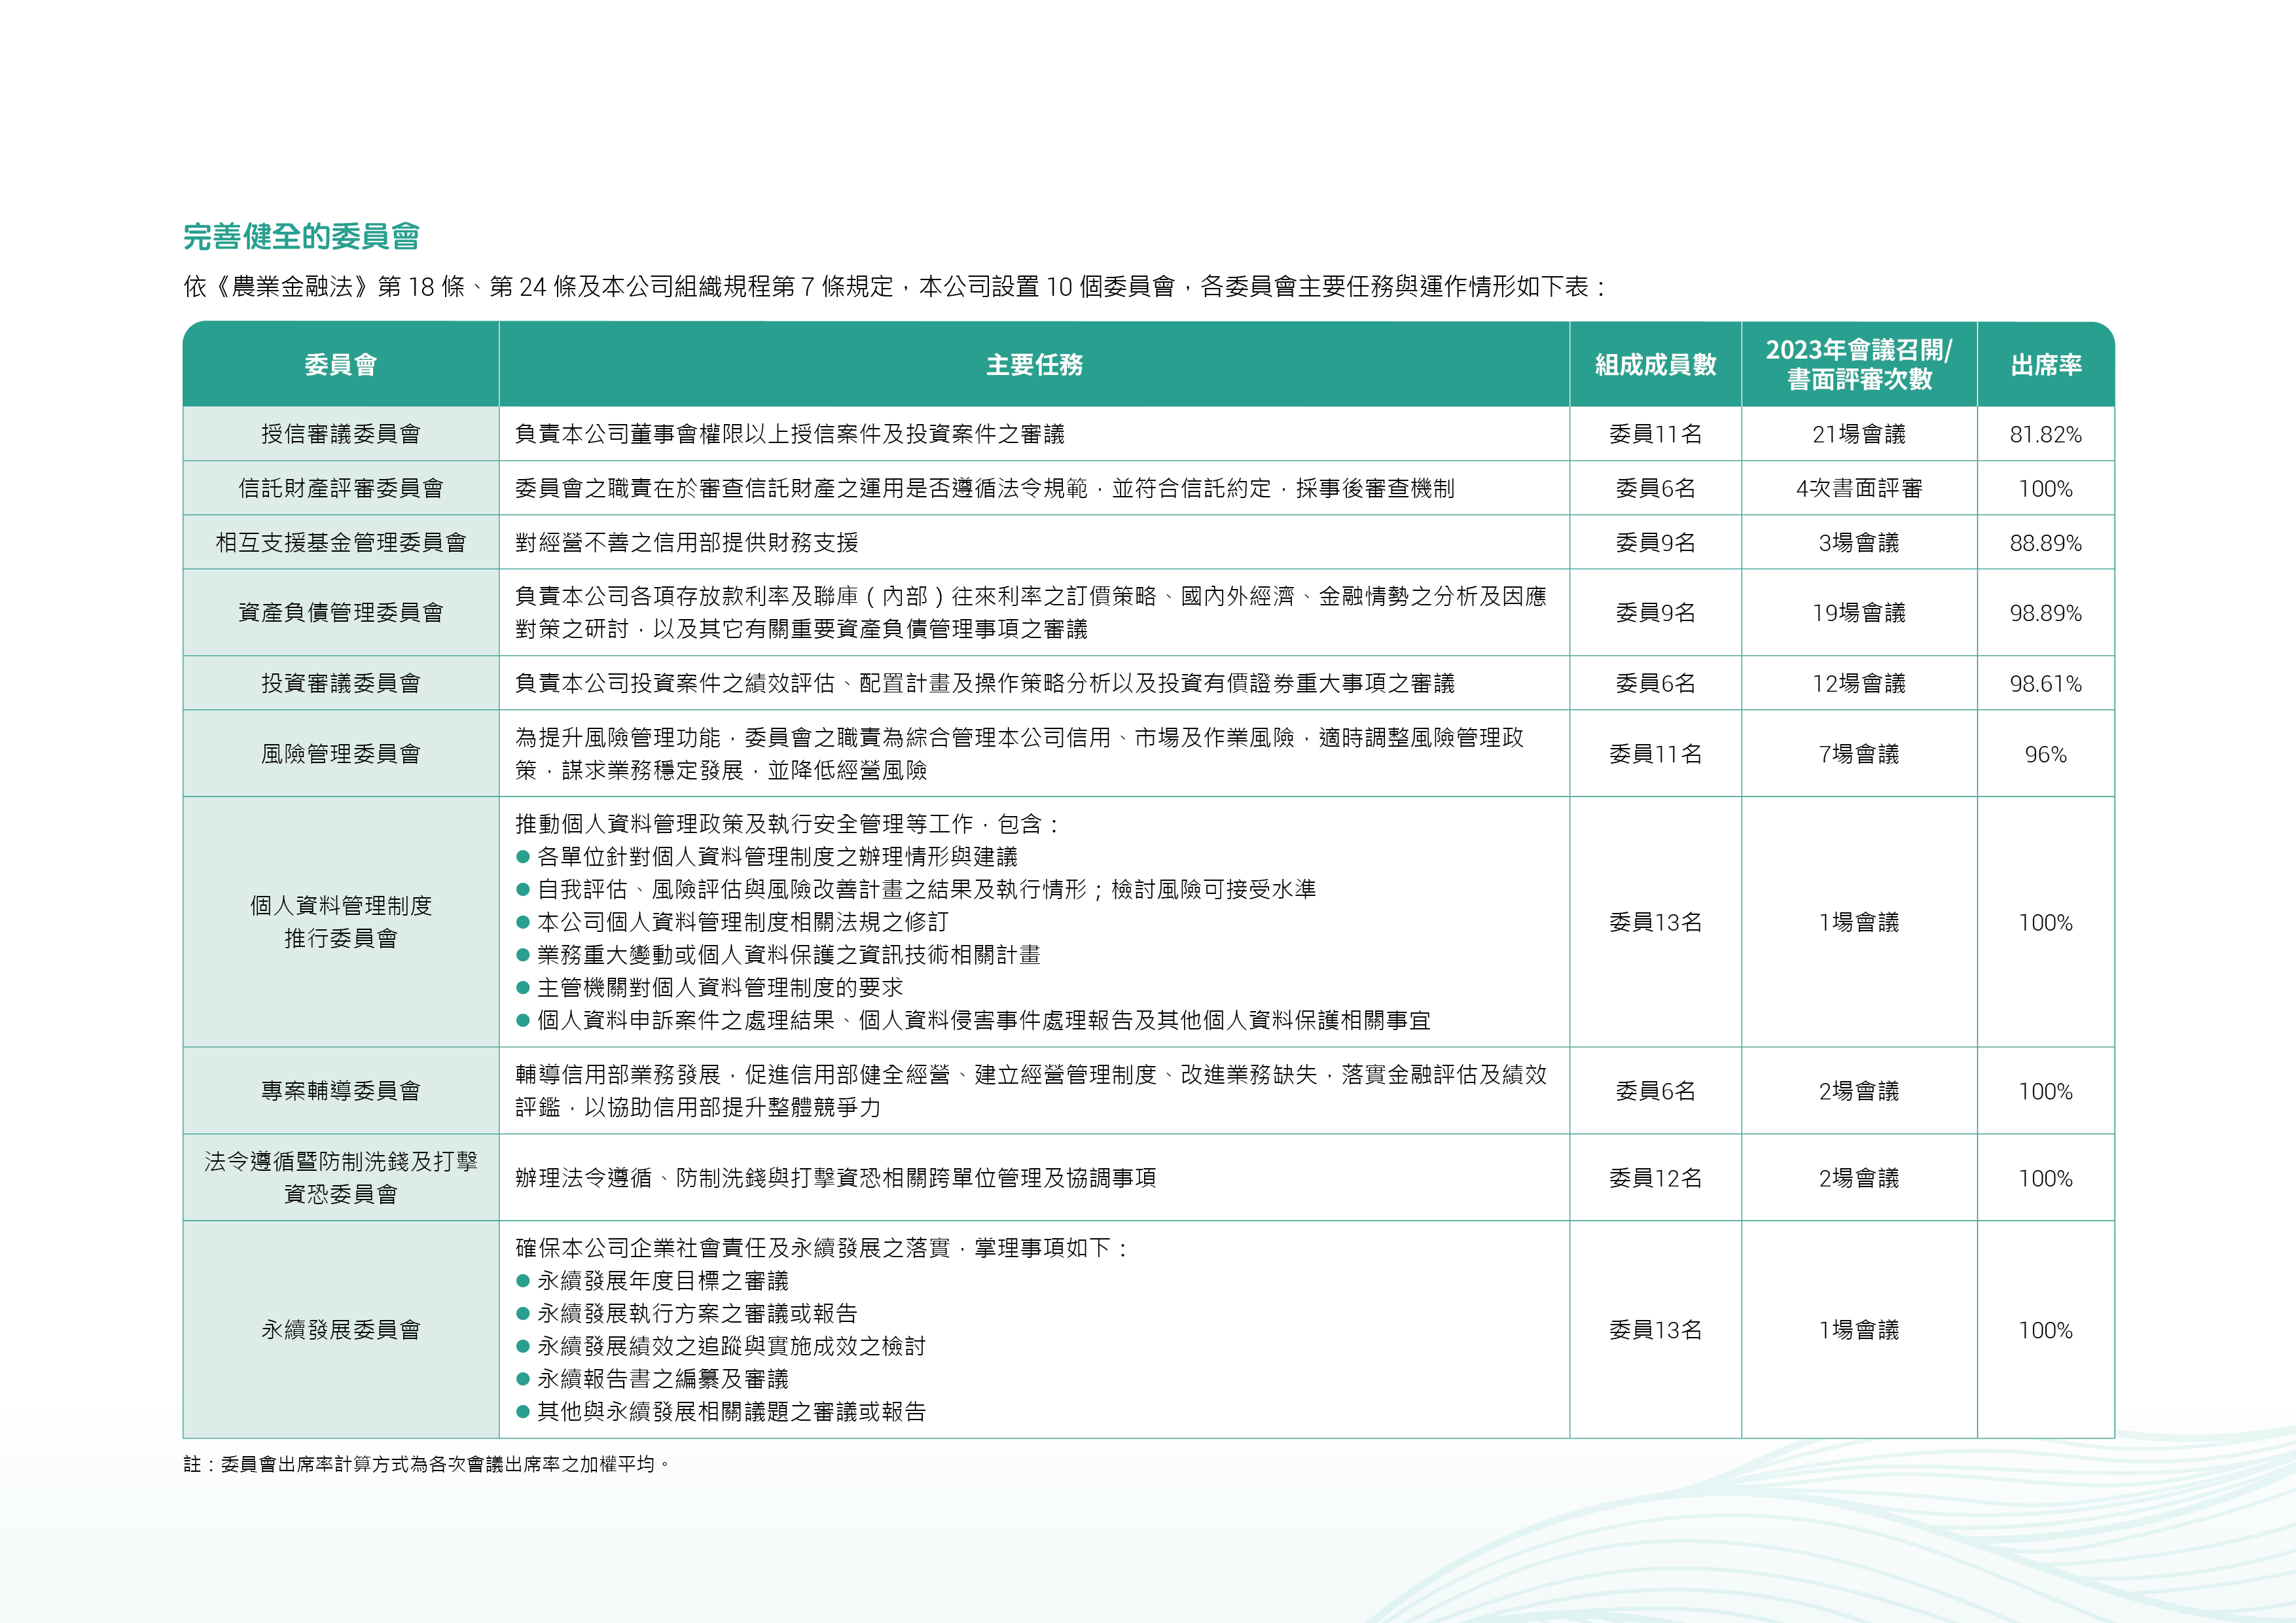
Task: Select the 永續發展委員會 cell
Action: tap(341, 1330)
